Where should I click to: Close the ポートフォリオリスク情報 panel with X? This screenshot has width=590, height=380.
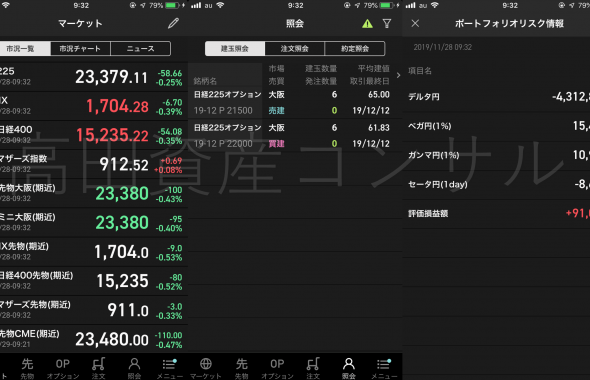pos(415,23)
